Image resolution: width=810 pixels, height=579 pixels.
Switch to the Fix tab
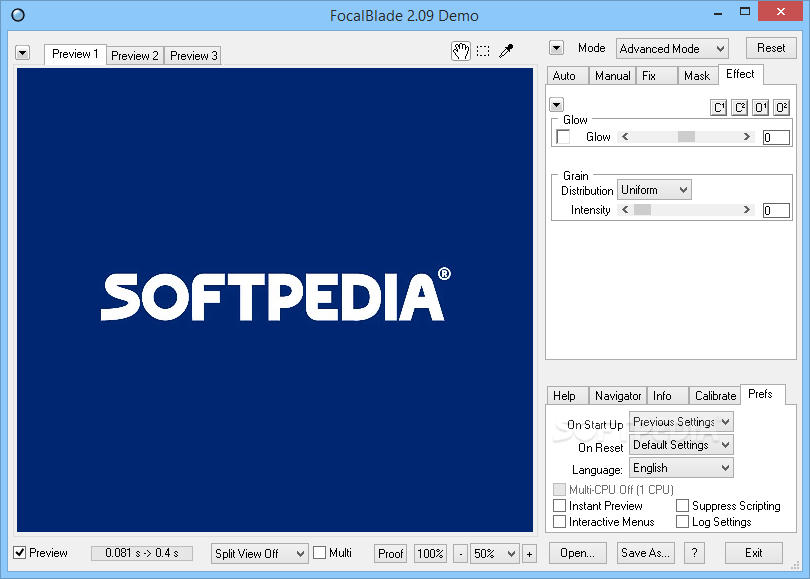pos(657,76)
